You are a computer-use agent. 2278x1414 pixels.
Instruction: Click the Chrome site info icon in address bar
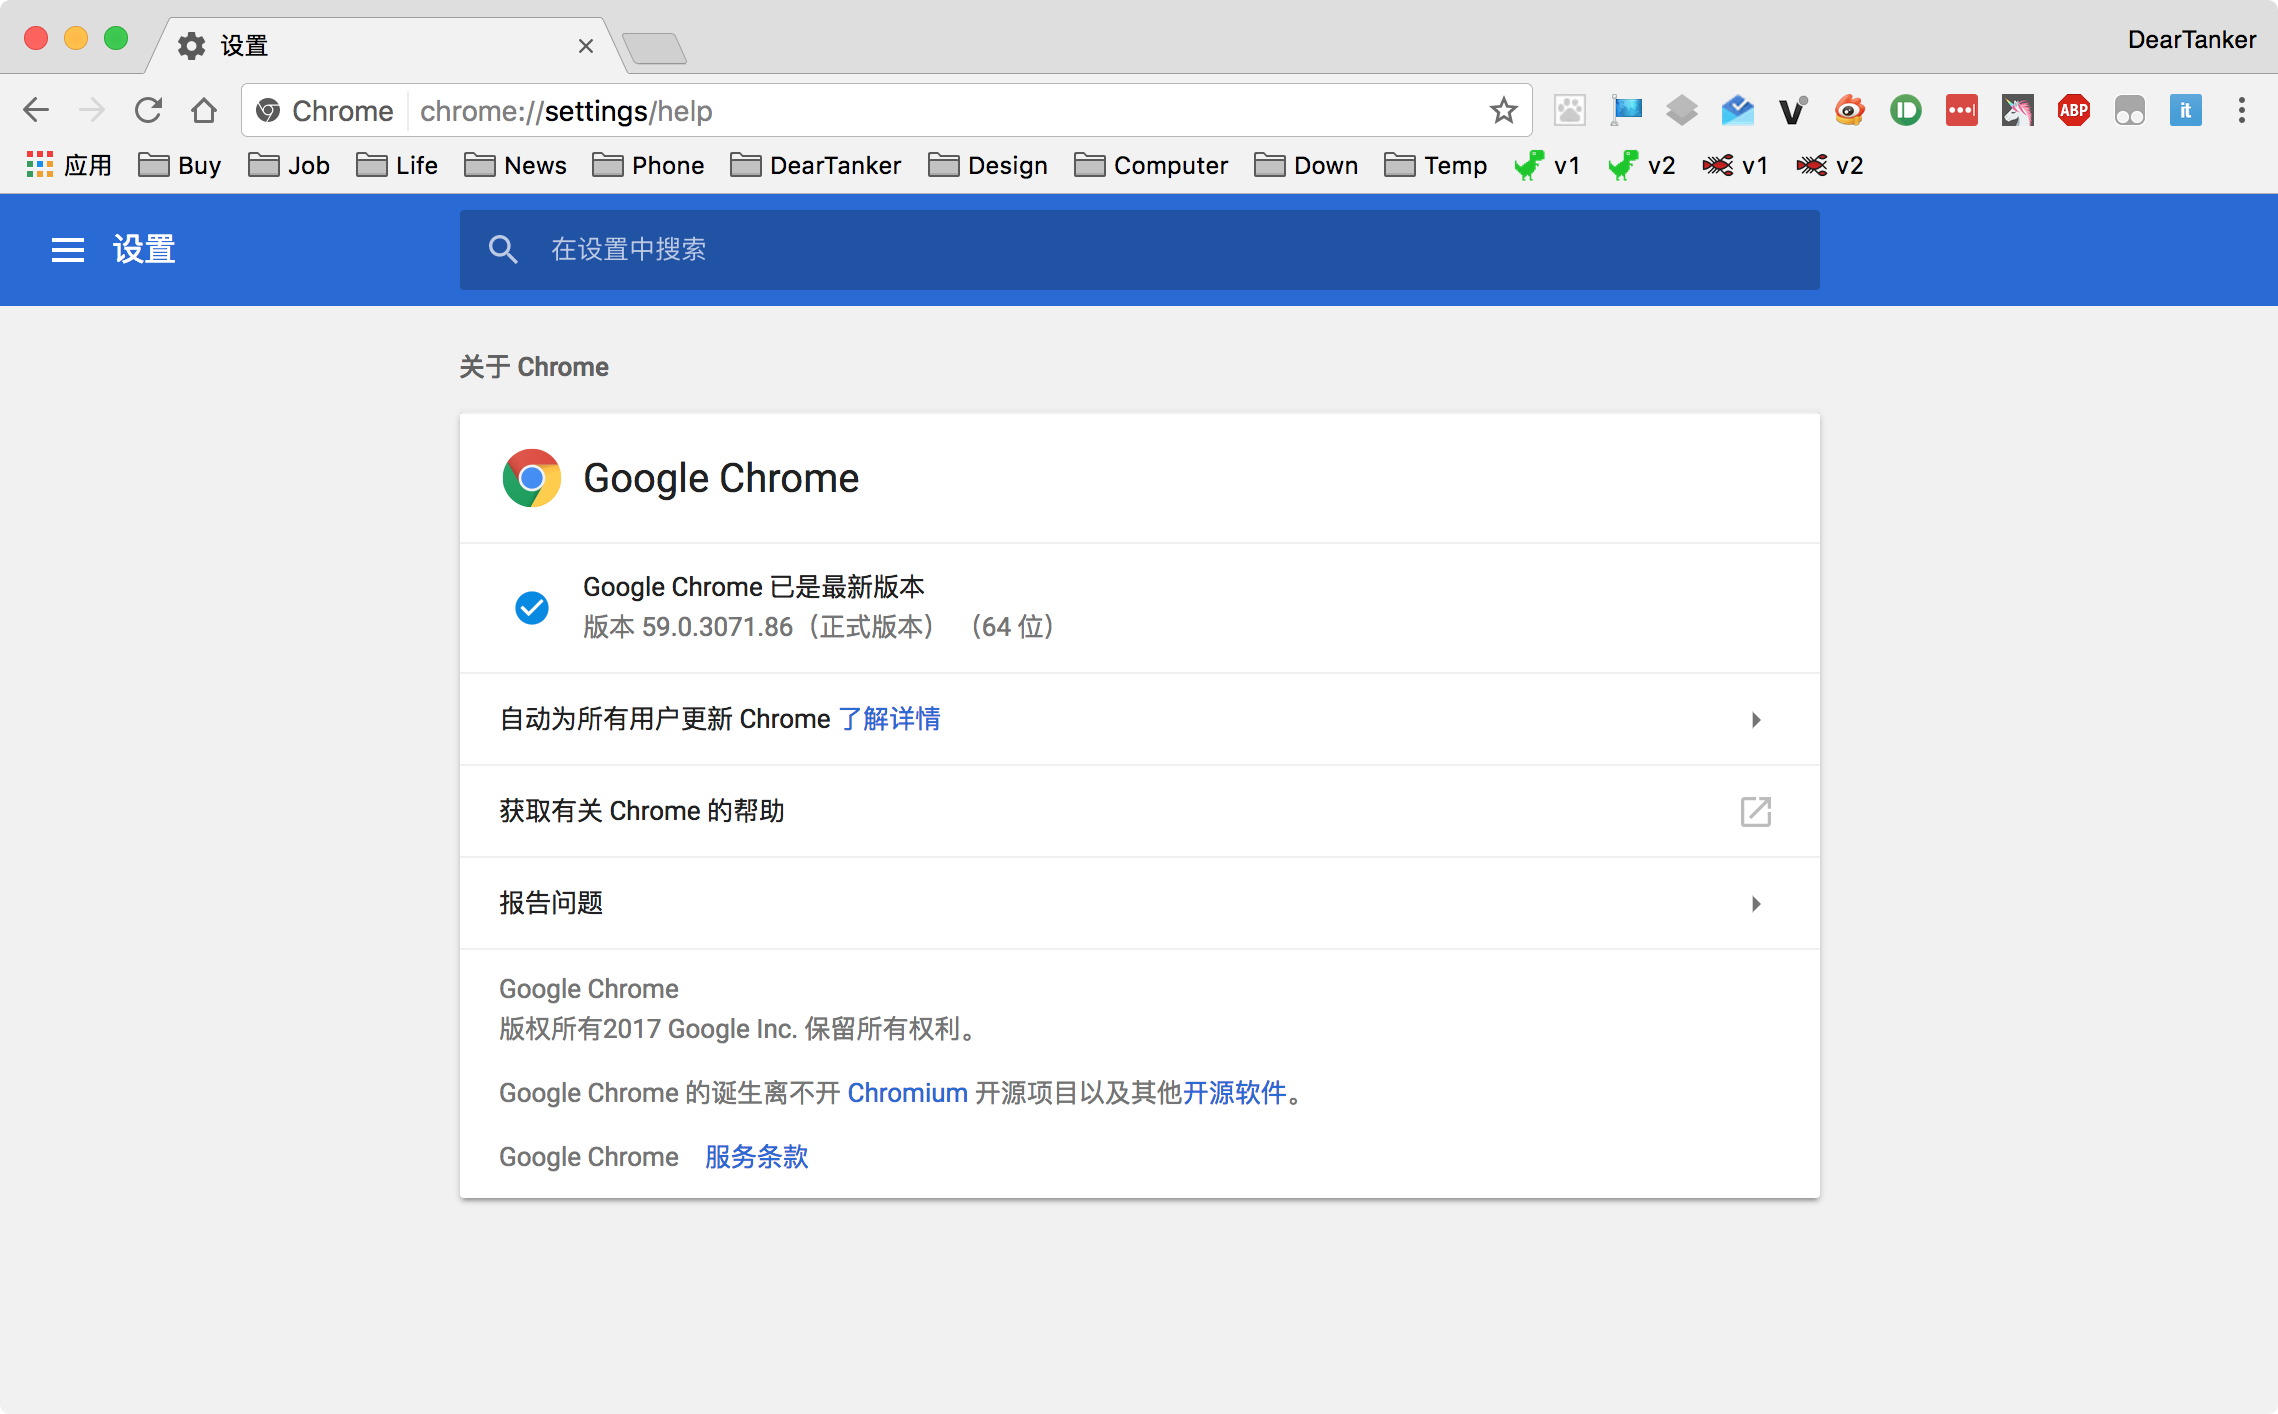coord(268,110)
